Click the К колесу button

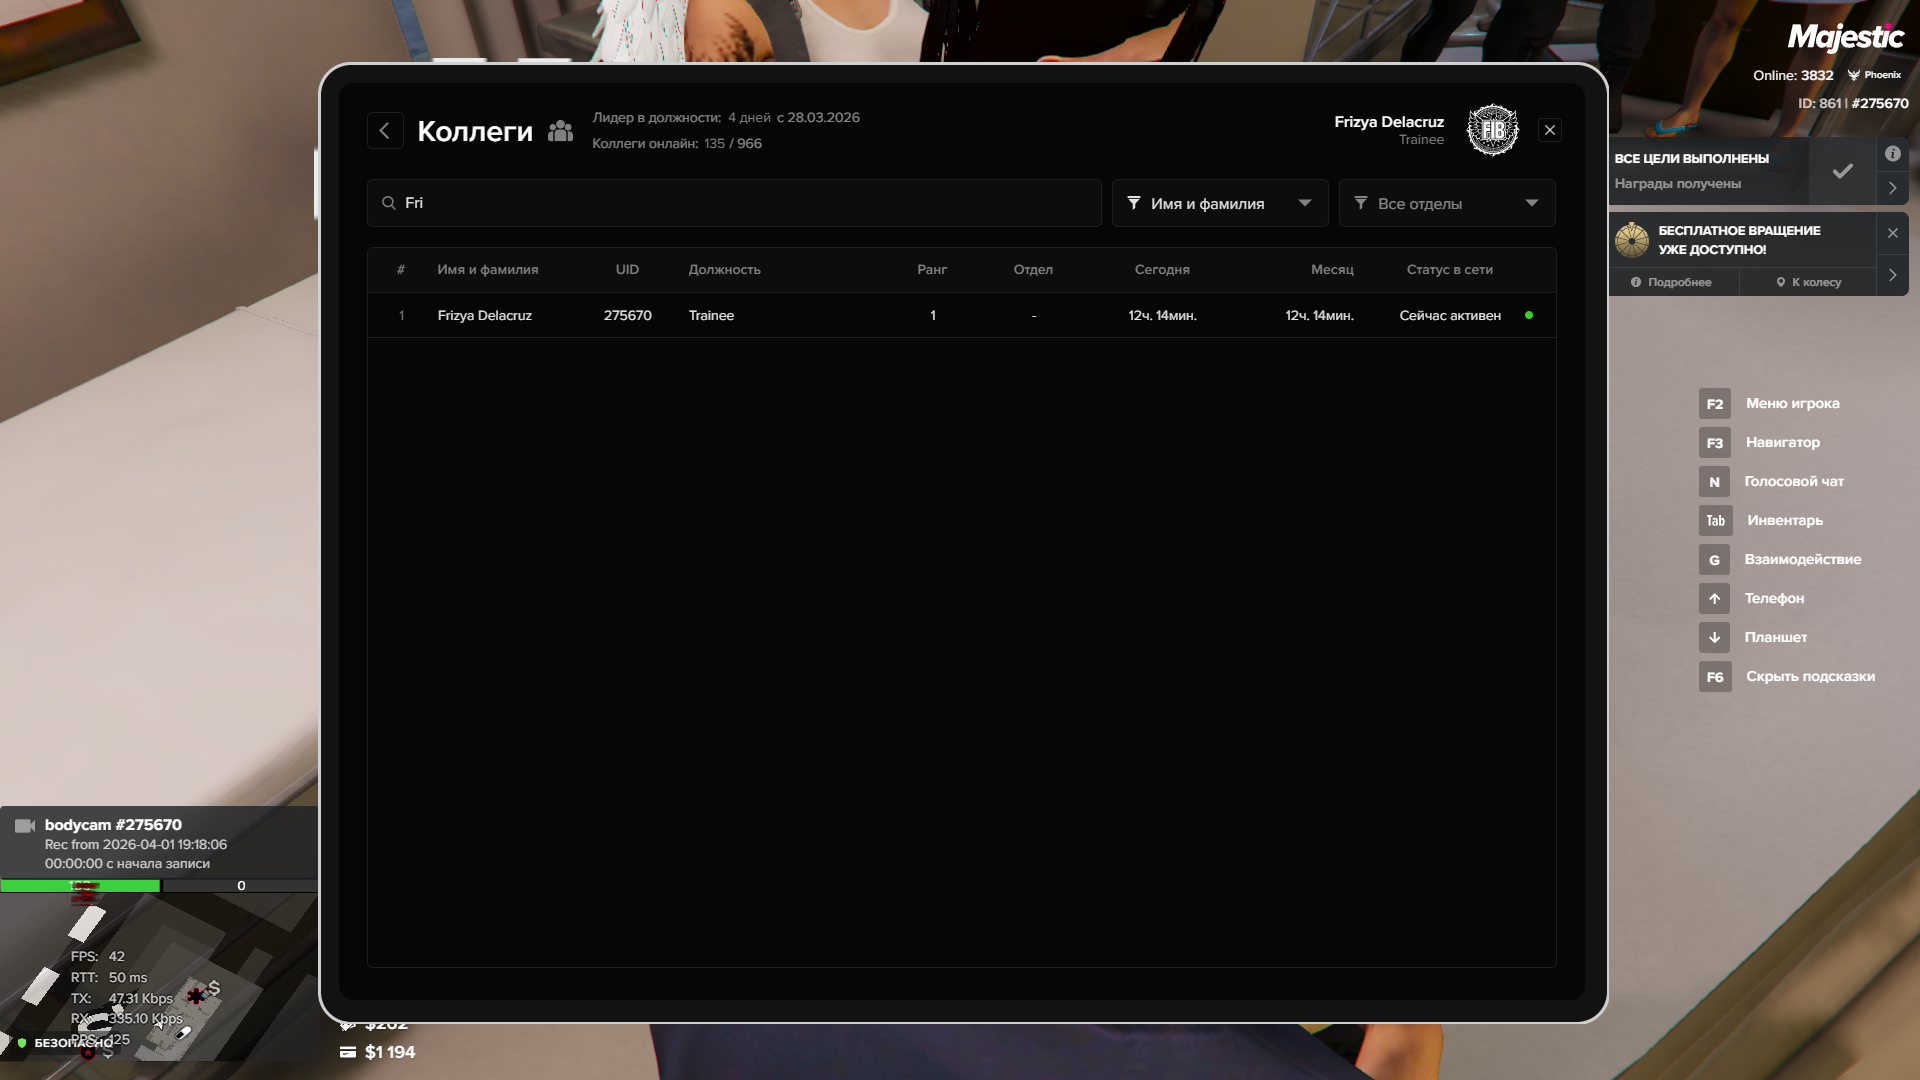(x=1808, y=282)
